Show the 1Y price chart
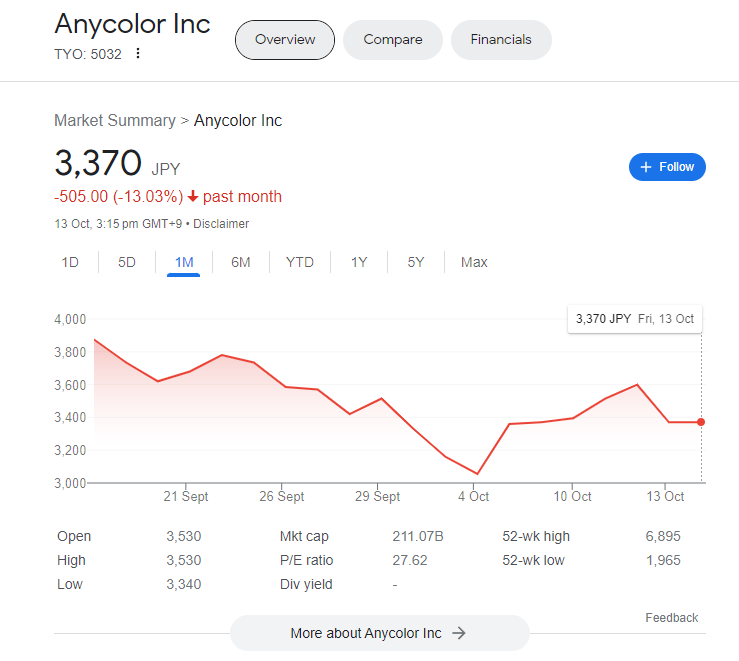The height and width of the screenshot is (661, 739). pyautogui.click(x=359, y=262)
